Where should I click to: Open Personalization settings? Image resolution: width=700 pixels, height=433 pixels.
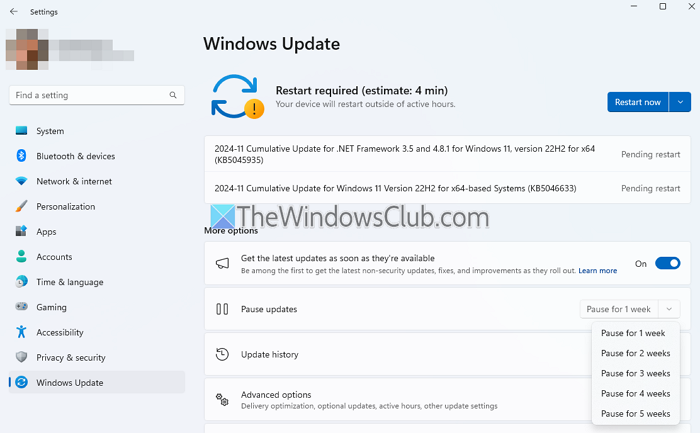pyautogui.click(x=96, y=206)
